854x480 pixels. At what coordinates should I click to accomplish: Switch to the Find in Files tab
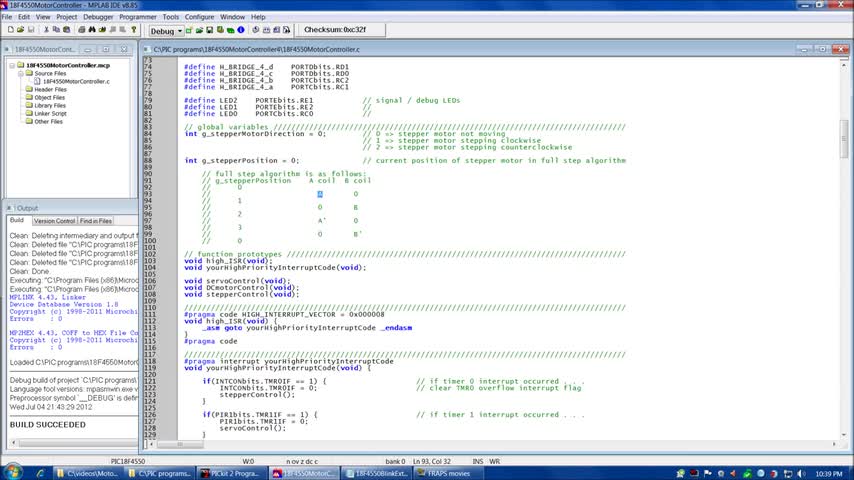coord(95,221)
